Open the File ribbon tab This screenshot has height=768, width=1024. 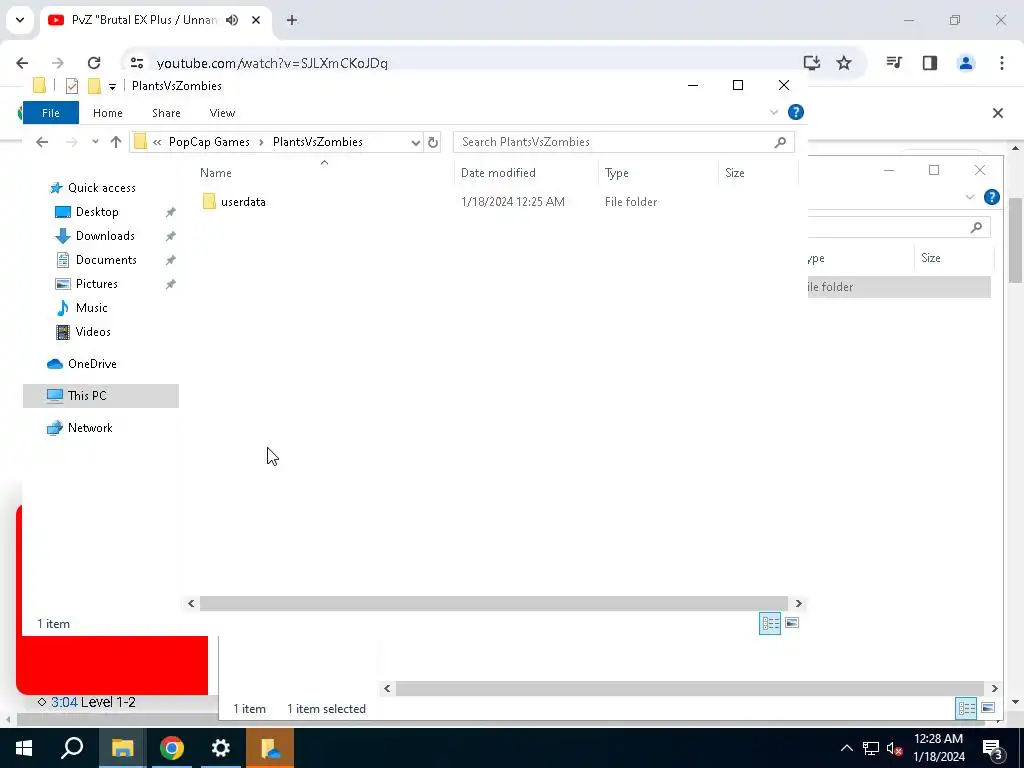(x=51, y=113)
